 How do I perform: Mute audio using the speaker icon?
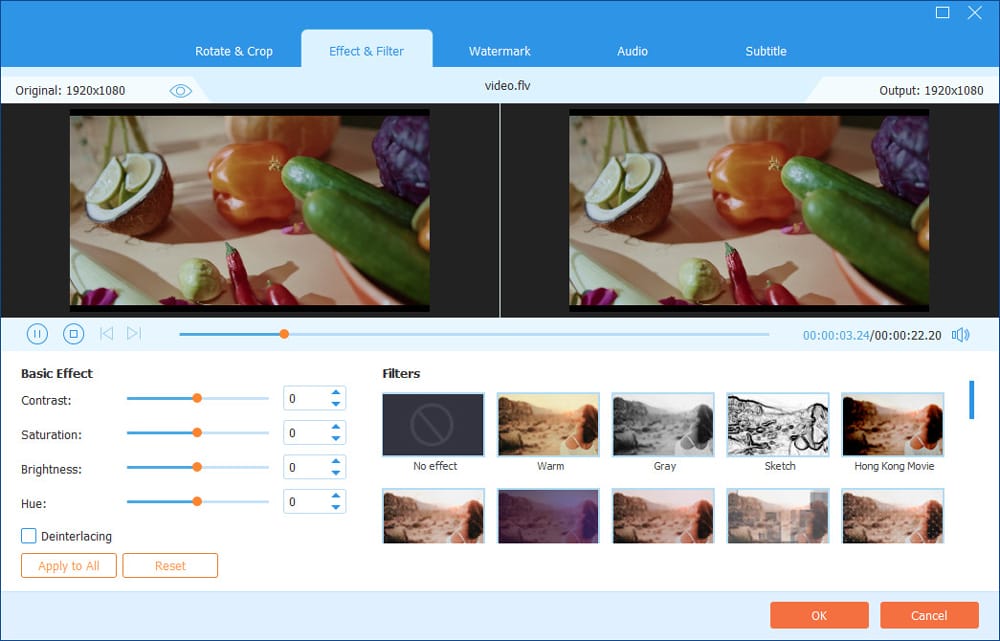point(961,335)
